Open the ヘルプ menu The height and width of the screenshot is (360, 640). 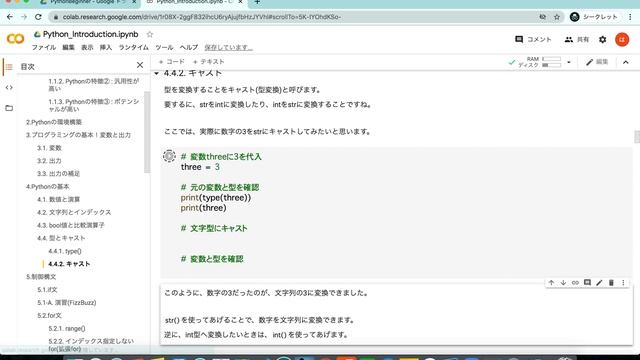(189, 47)
